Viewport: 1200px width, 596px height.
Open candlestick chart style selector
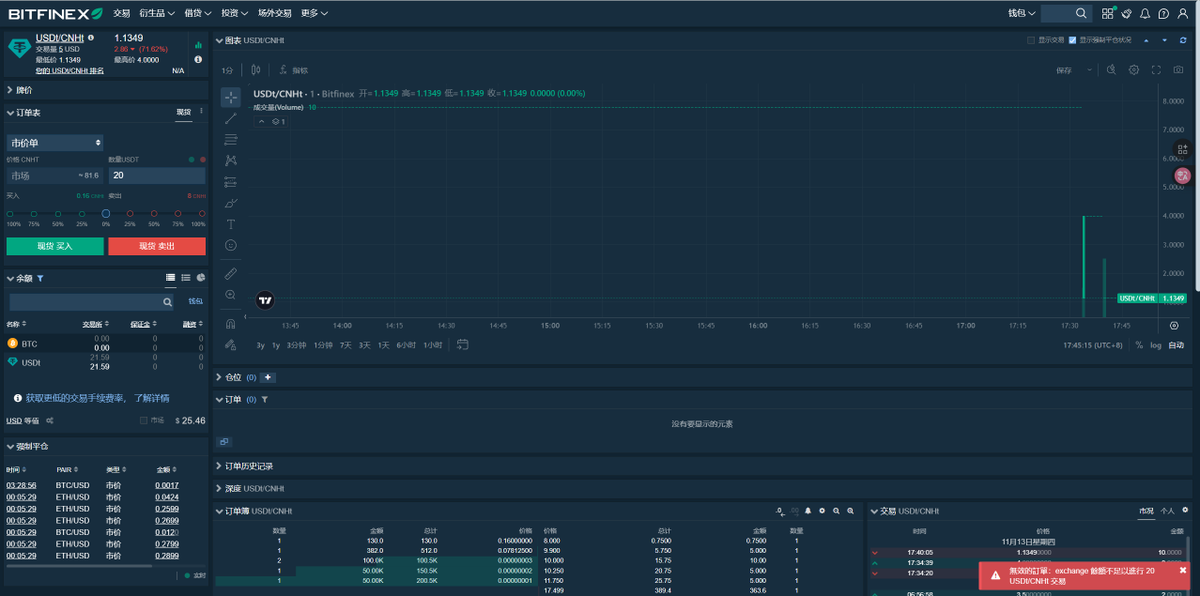256,70
